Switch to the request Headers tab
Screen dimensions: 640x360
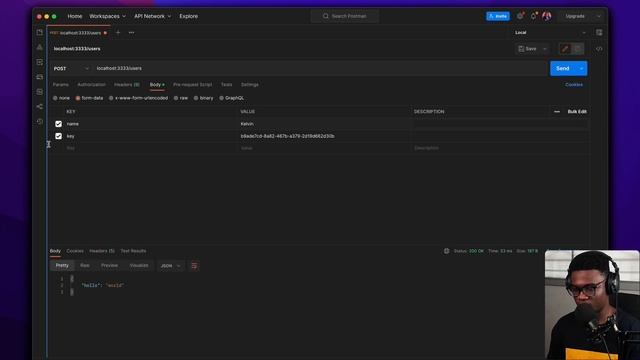127,84
